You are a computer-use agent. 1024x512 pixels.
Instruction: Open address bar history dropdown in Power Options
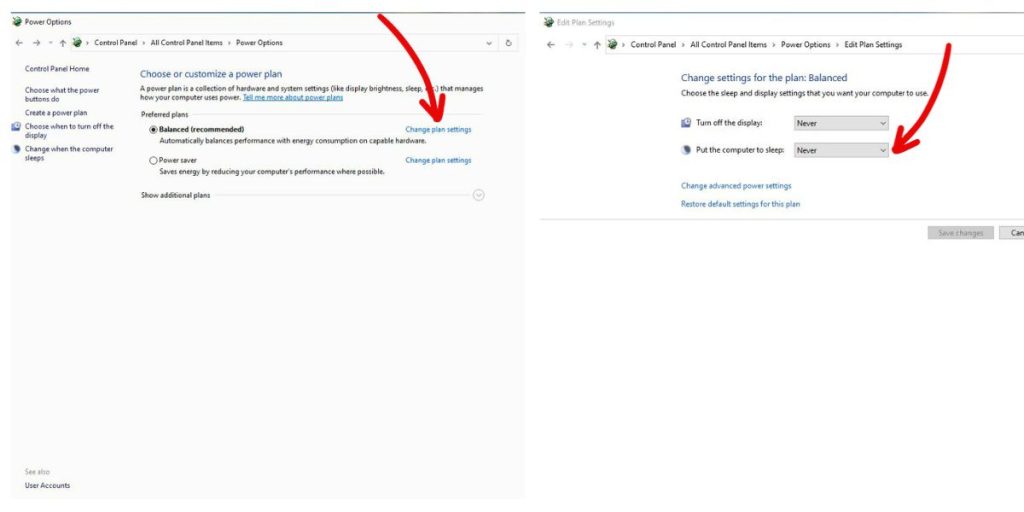point(489,43)
